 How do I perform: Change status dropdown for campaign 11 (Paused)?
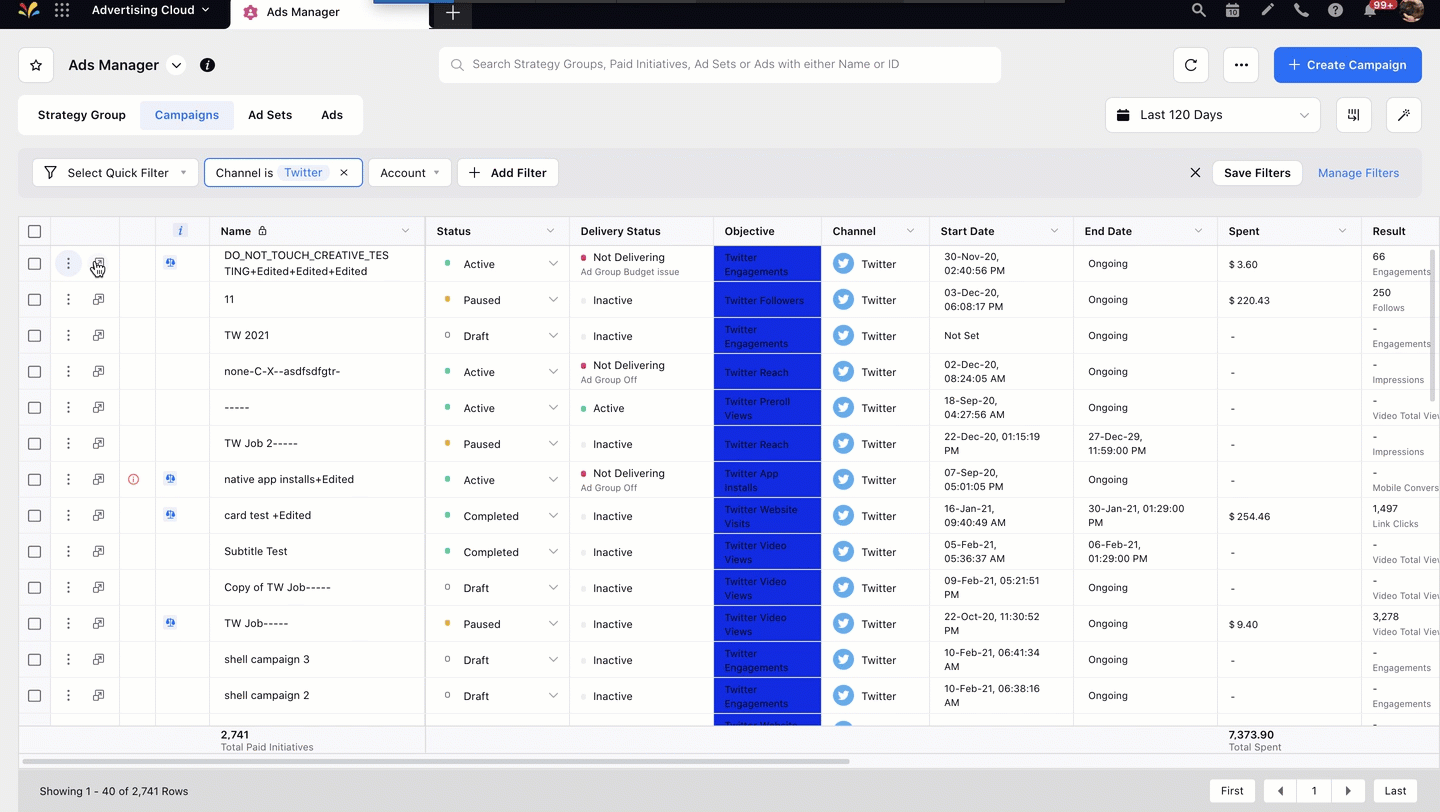tap(553, 300)
